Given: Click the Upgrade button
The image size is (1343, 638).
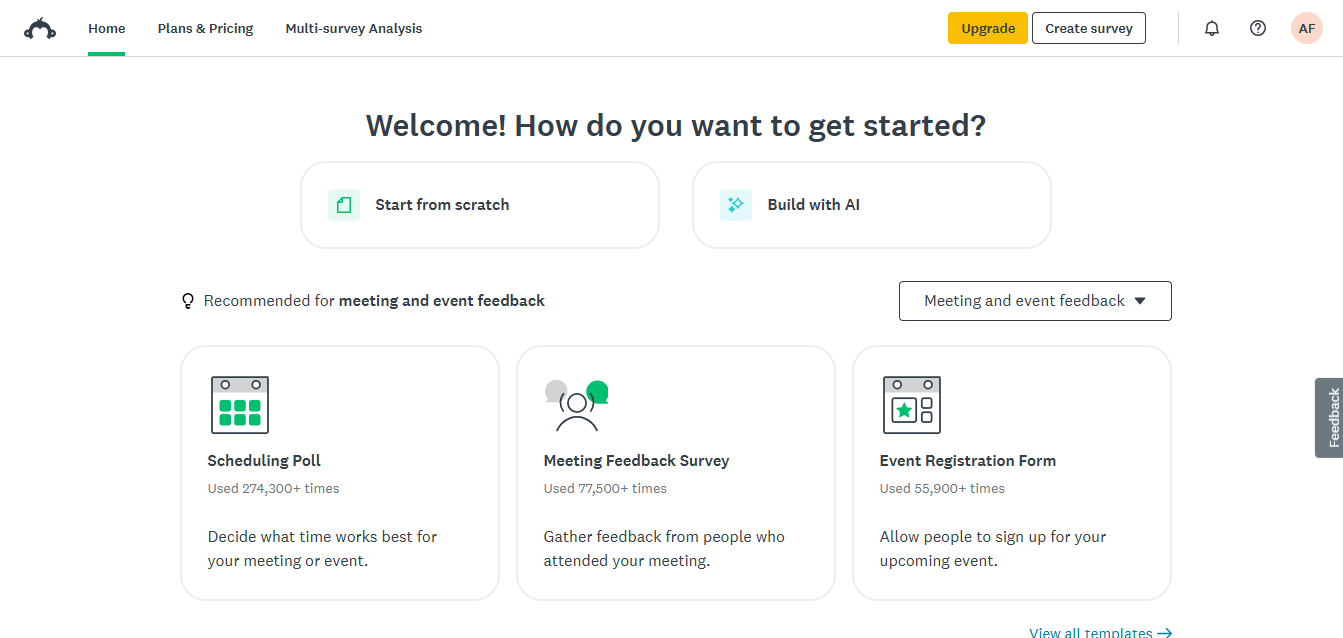Looking at the screenshot, I should [988, 28].
